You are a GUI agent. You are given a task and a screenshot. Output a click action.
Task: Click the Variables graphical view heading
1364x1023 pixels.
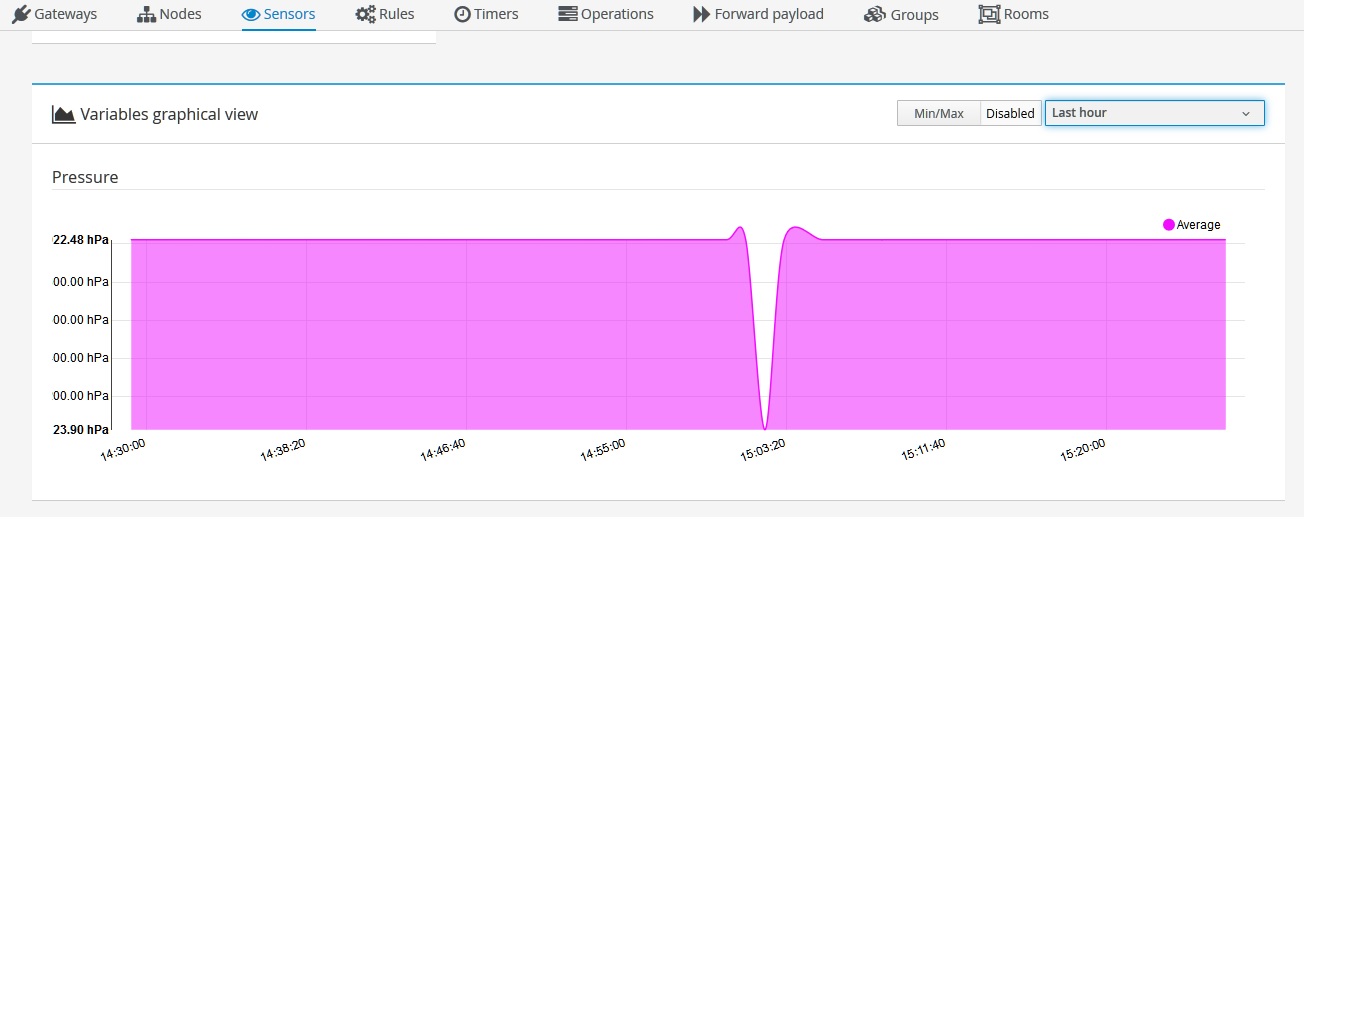(x=169, y=114)
